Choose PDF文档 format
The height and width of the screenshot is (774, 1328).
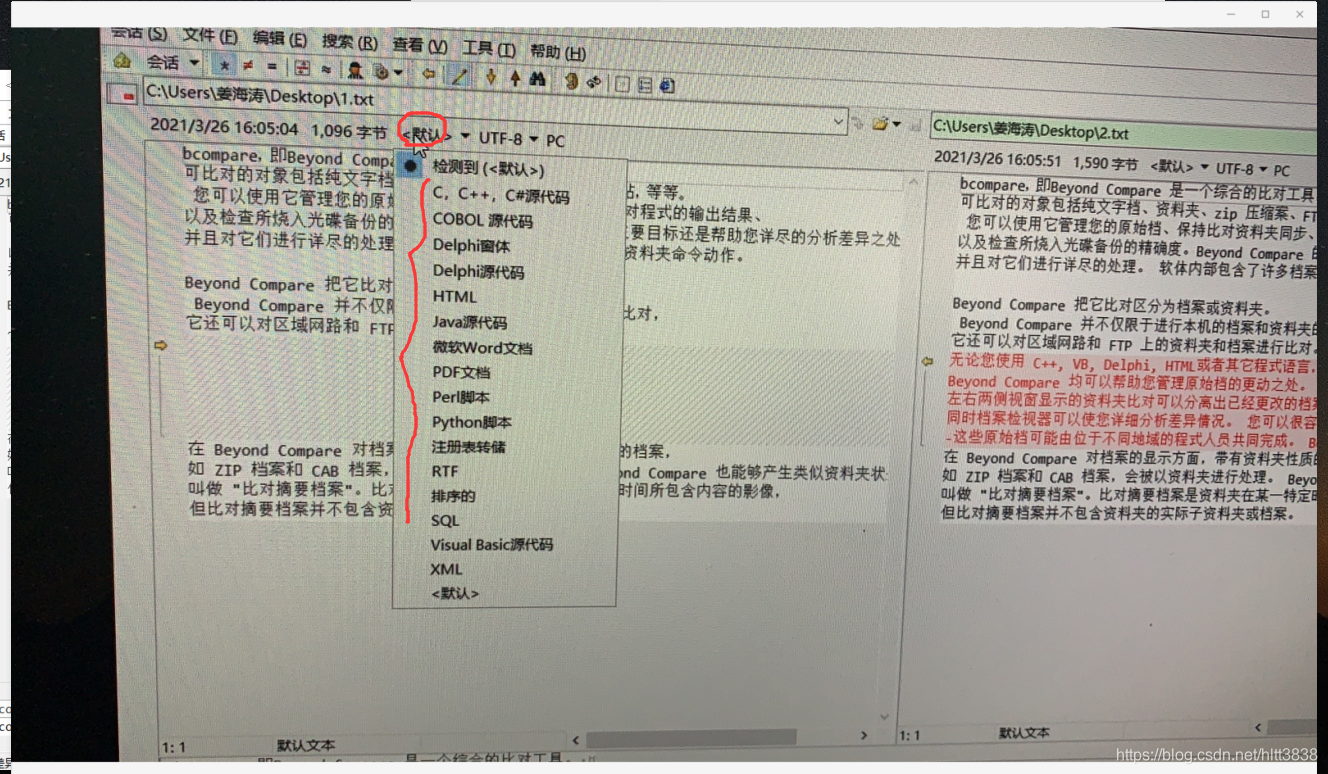(x=461, y=372)
